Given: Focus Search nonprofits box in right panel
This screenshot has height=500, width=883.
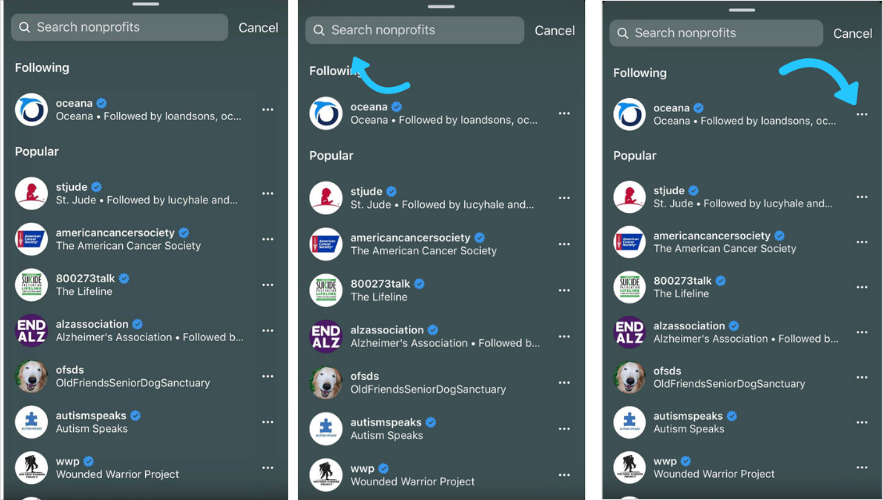Looking at the screenshot, I should tap(716, 33).
